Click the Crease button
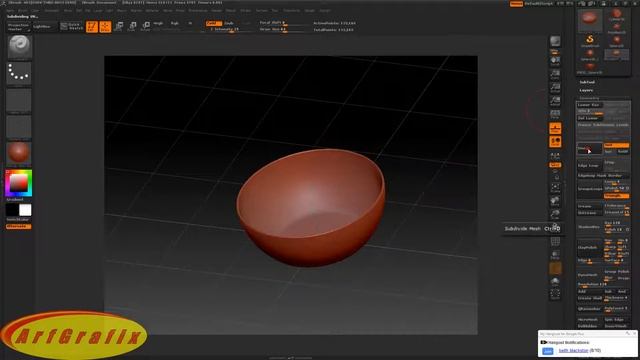 coord(590,206)
